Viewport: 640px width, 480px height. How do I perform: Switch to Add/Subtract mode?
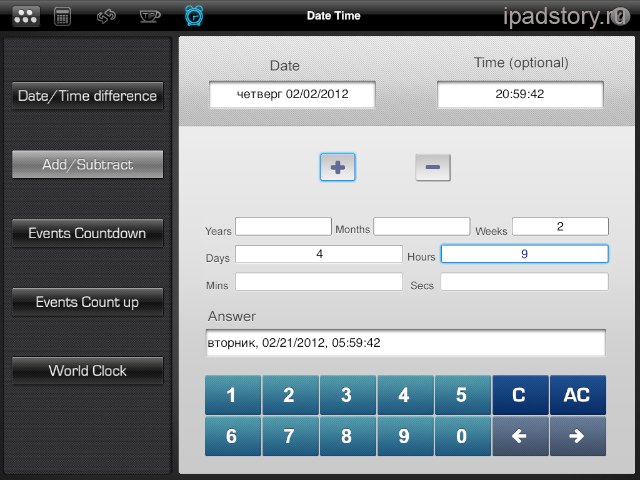point(87,164)
